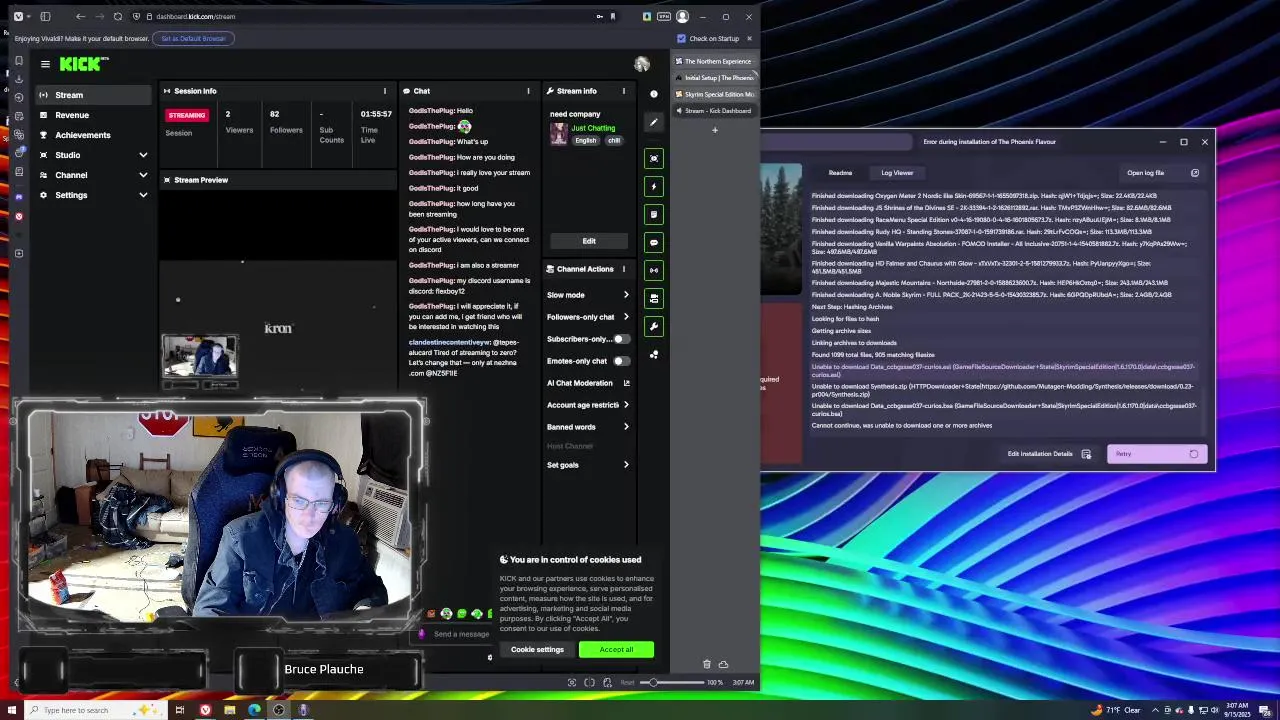Open the Channel Actions options menu
The image size is (1280, 720).
[x=623, y=269]
